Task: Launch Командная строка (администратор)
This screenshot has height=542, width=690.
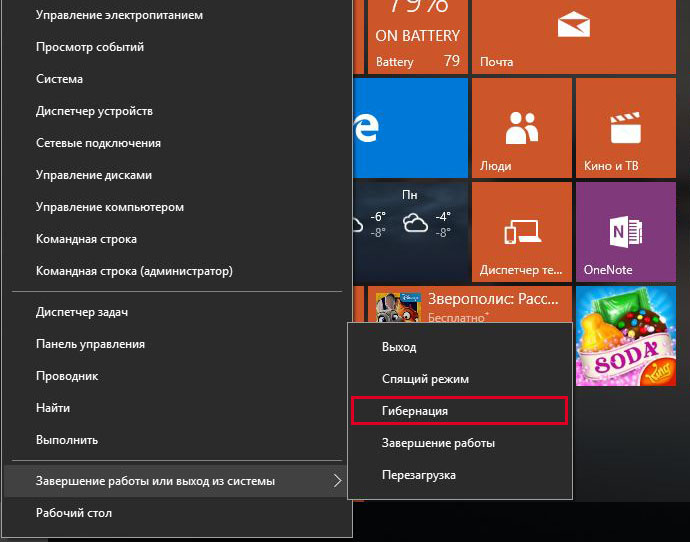Action: pyautogui.click(x=134, y=271)
